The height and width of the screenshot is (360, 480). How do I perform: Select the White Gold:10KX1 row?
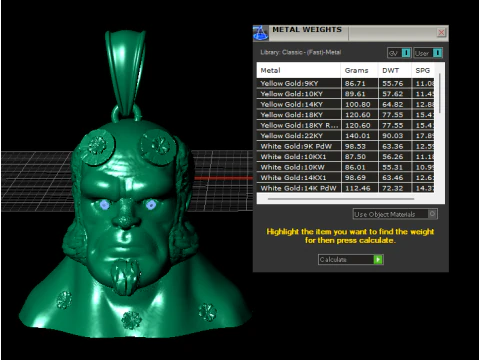pyautogui.click(x=345, y=157)
